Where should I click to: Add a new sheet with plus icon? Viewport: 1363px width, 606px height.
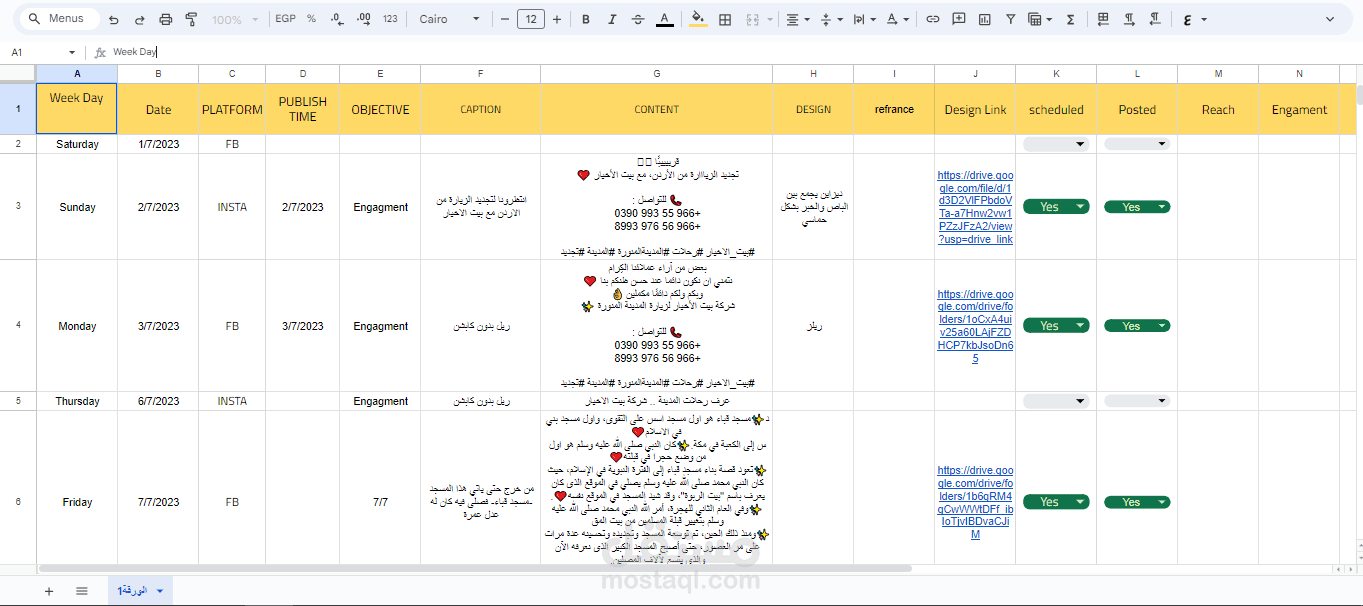coord(49,591)
